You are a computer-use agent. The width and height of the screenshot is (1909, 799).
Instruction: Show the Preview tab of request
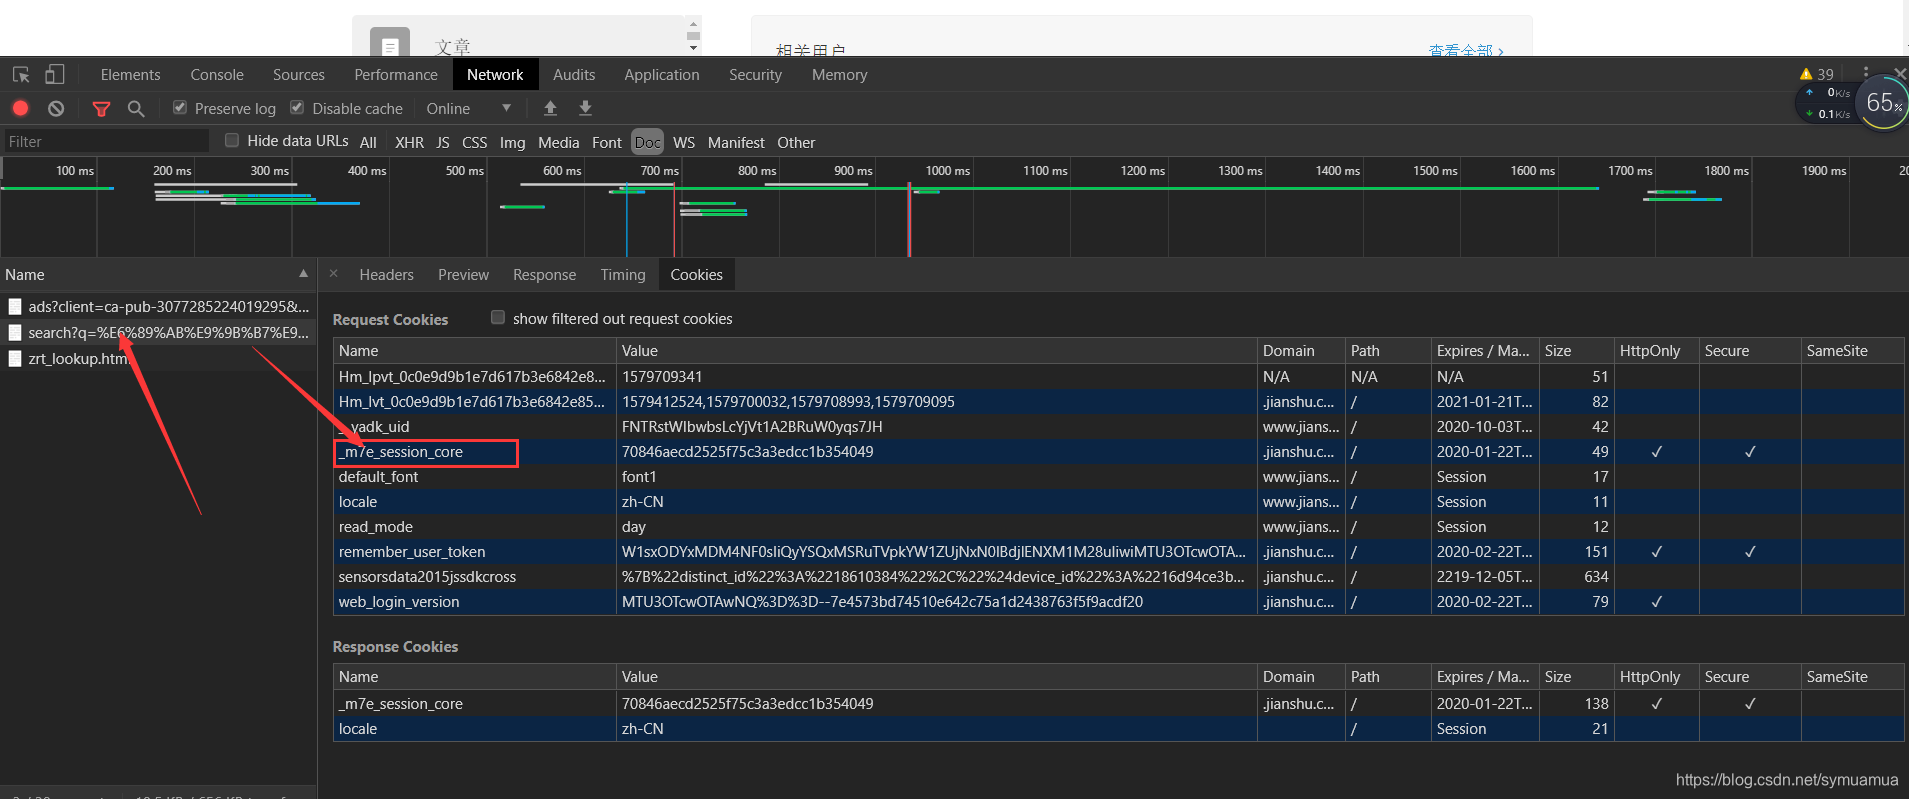463,275
